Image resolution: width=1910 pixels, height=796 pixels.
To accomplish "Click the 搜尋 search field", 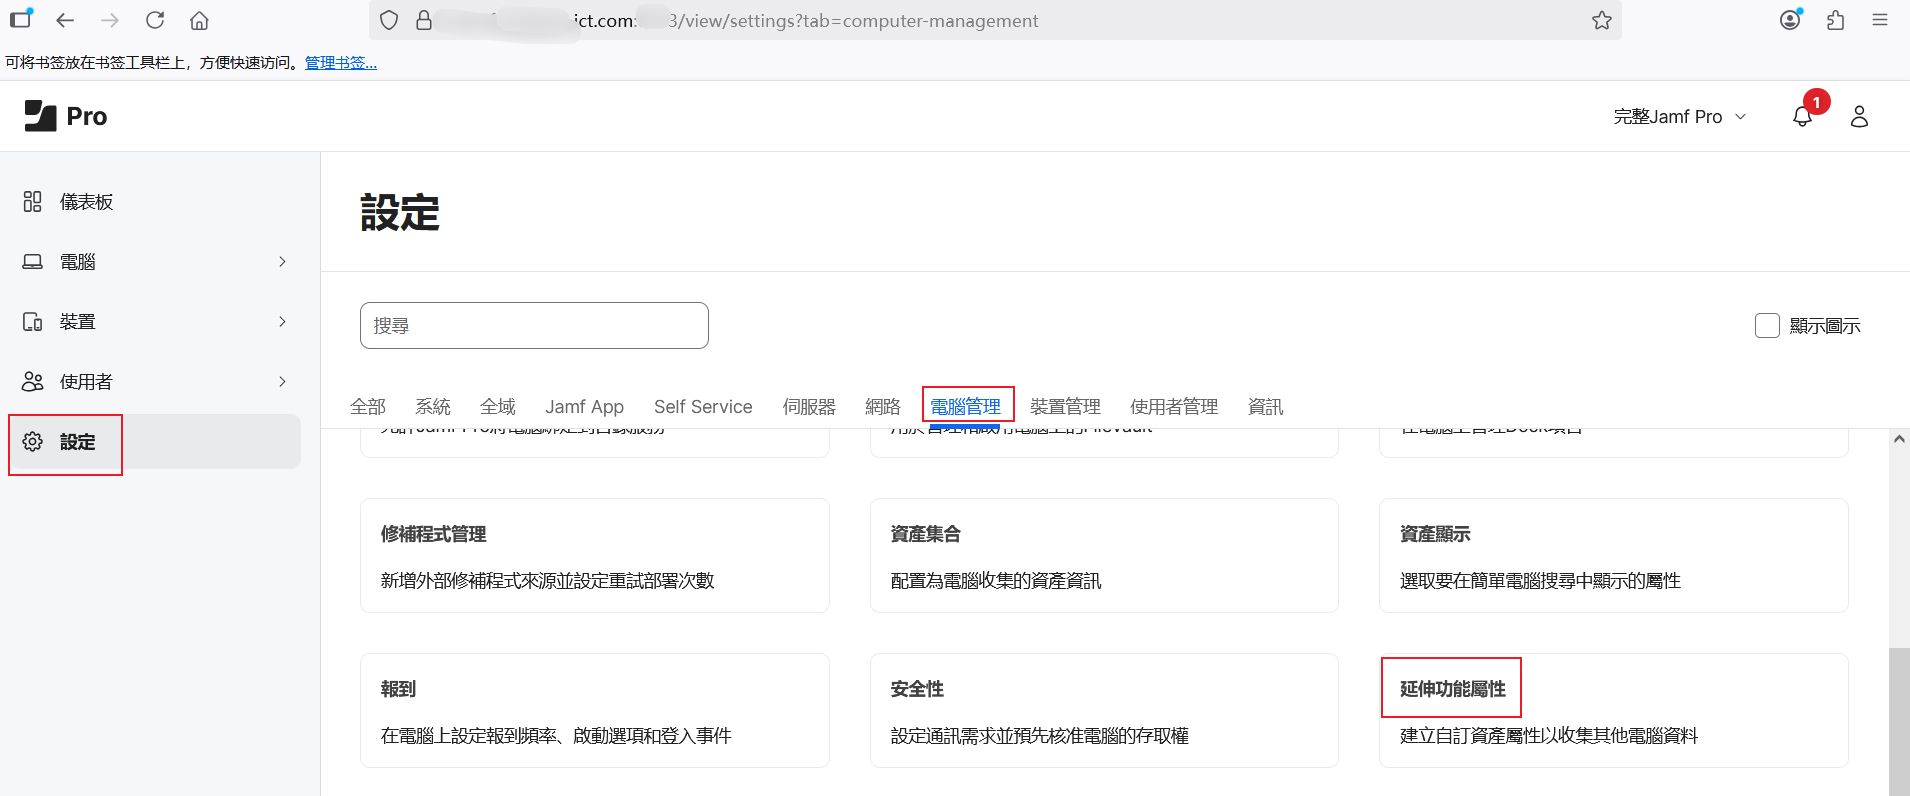I will click(534, 326).
